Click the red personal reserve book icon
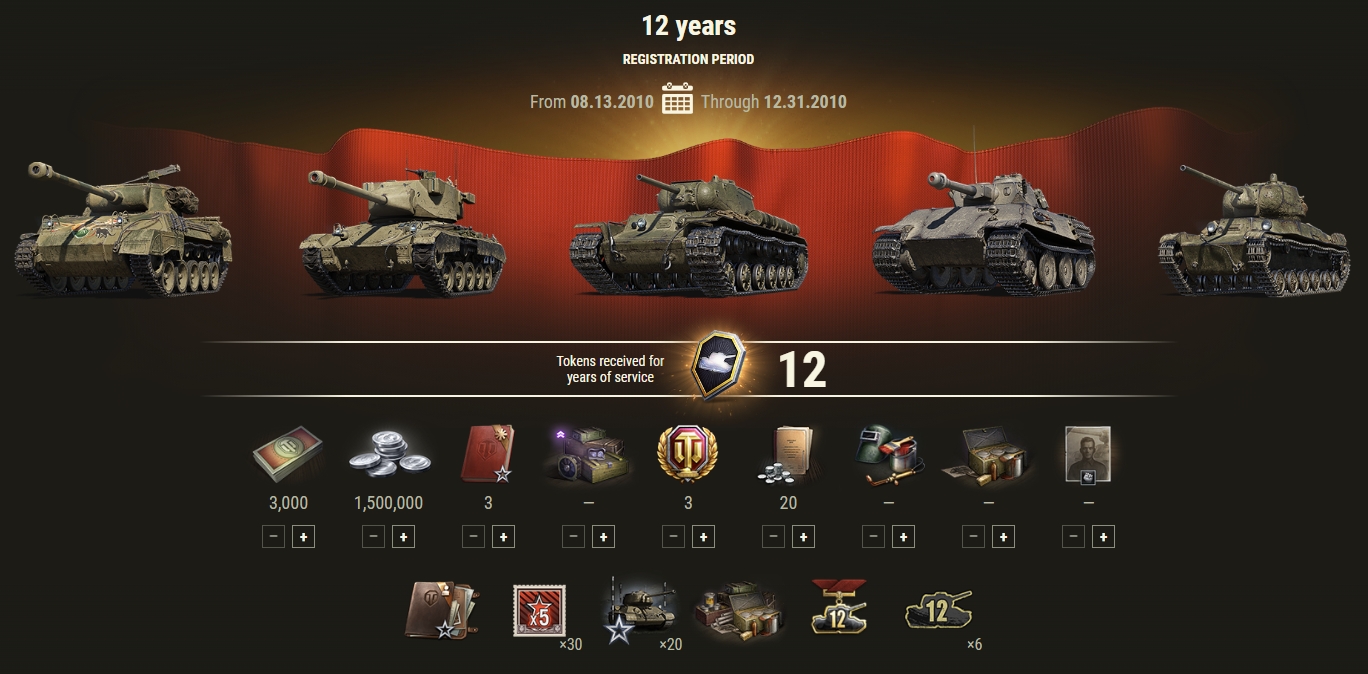1368x674 pixels. tap(487, 454)
